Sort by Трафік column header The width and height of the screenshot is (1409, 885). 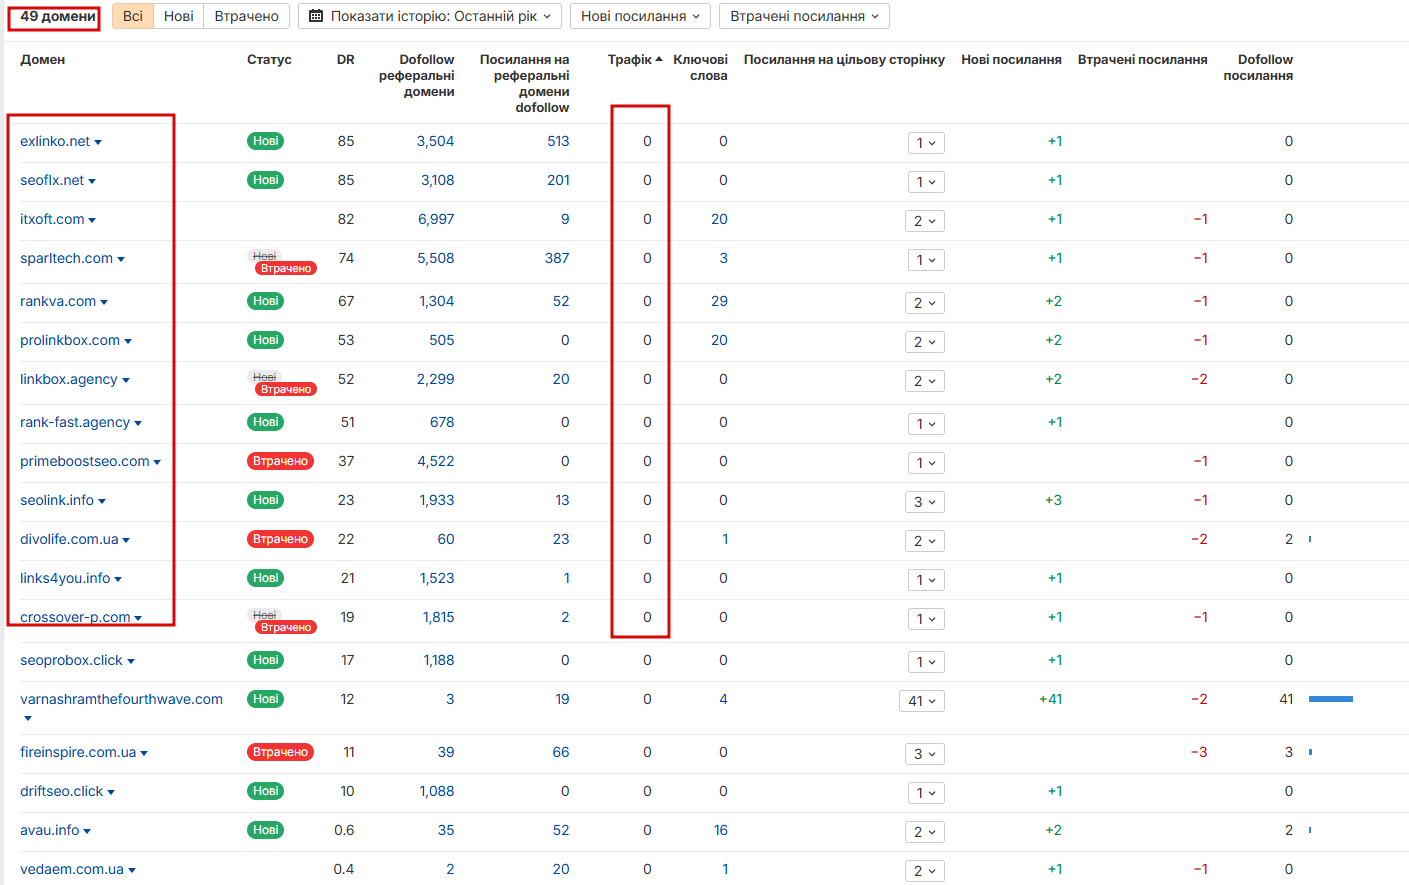coord(635,59)
